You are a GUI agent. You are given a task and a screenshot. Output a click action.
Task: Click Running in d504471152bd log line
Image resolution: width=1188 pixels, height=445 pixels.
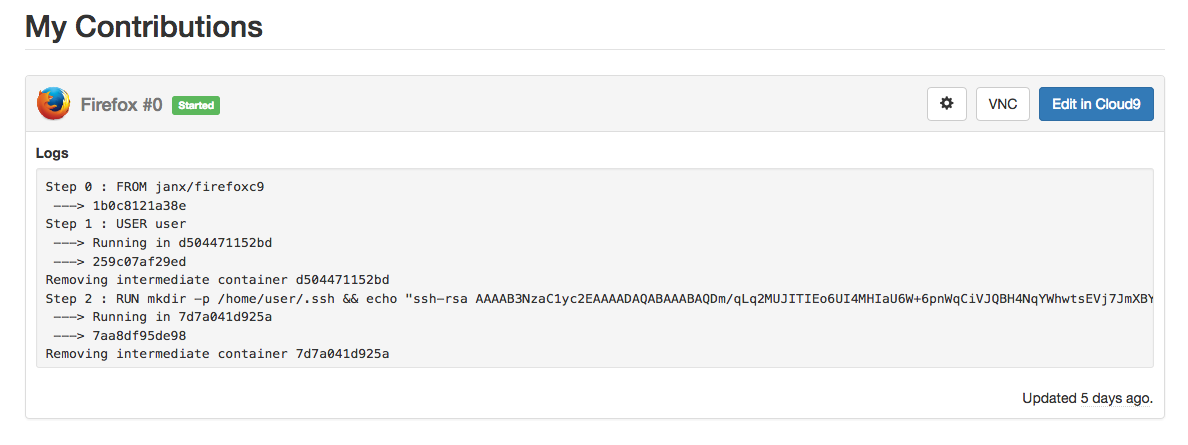(x=180, y=242)
